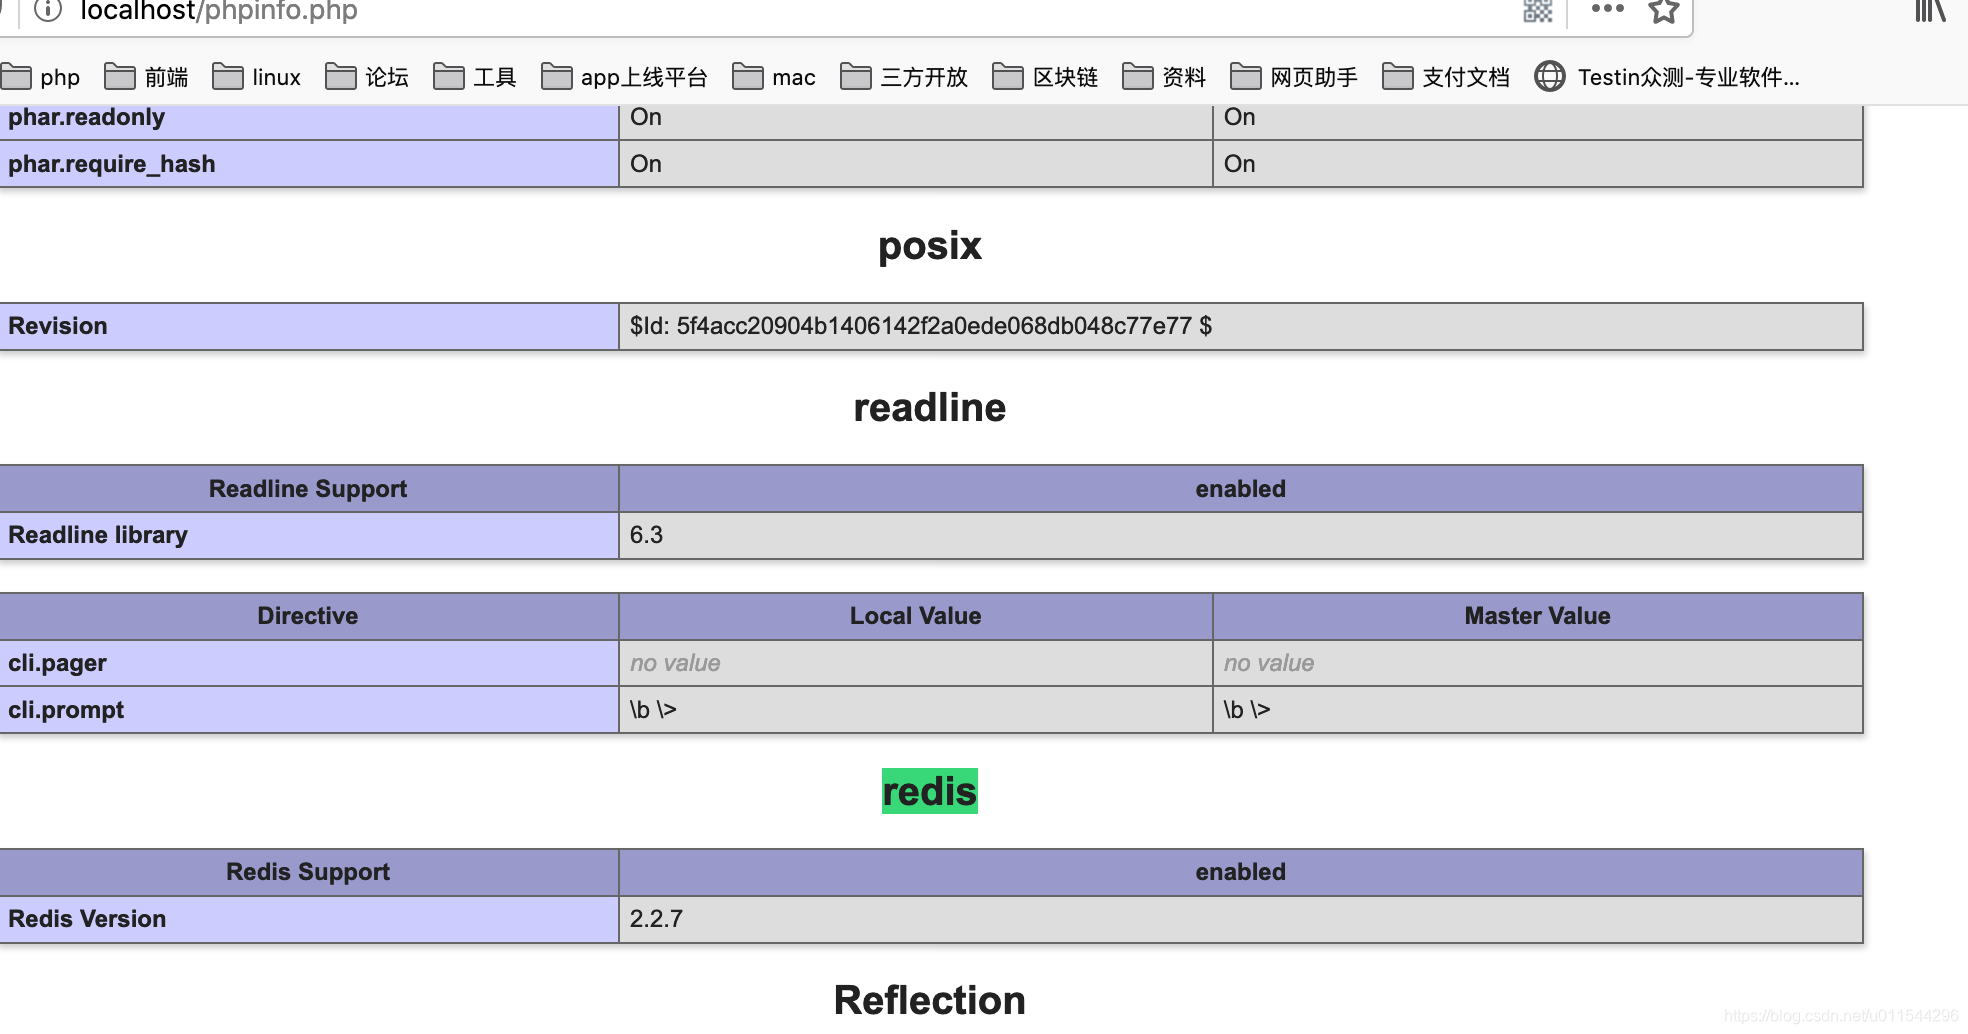Click the Revision label cell
The image size is (1968, 1034).
(x=309, y=326)
